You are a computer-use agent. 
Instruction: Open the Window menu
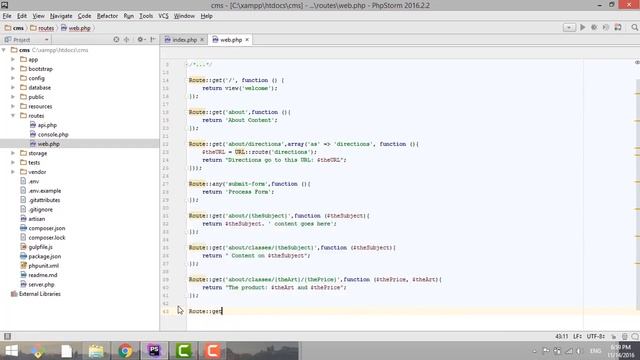(x=184, y=16)
